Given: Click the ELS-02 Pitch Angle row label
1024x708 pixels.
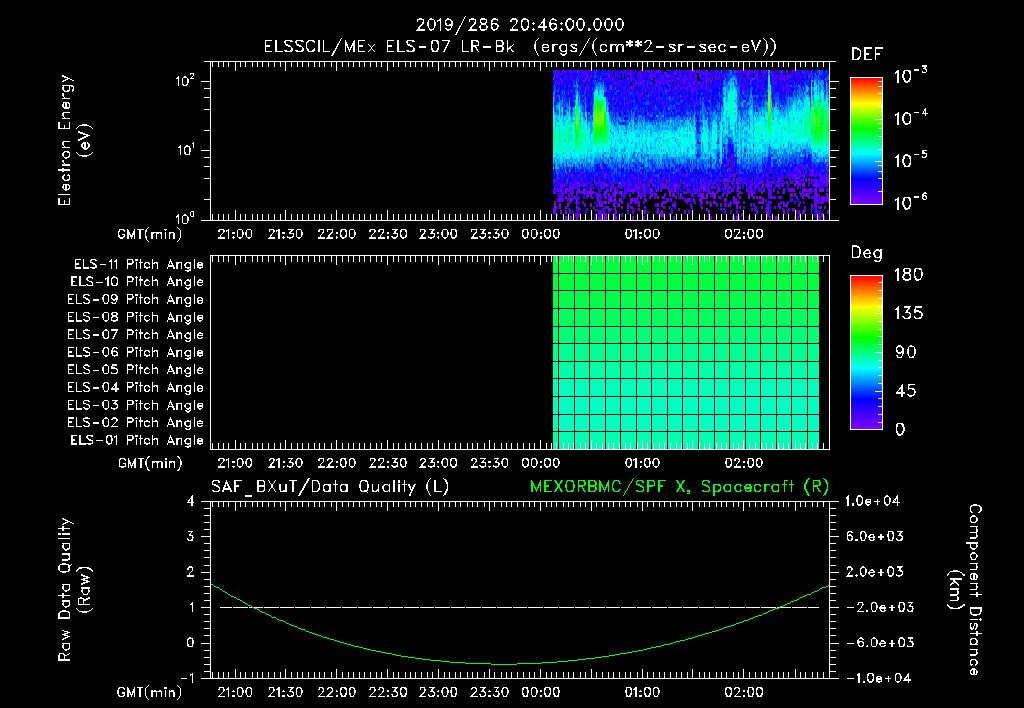Looking at the screenshot, I should [x=135, y=423].
